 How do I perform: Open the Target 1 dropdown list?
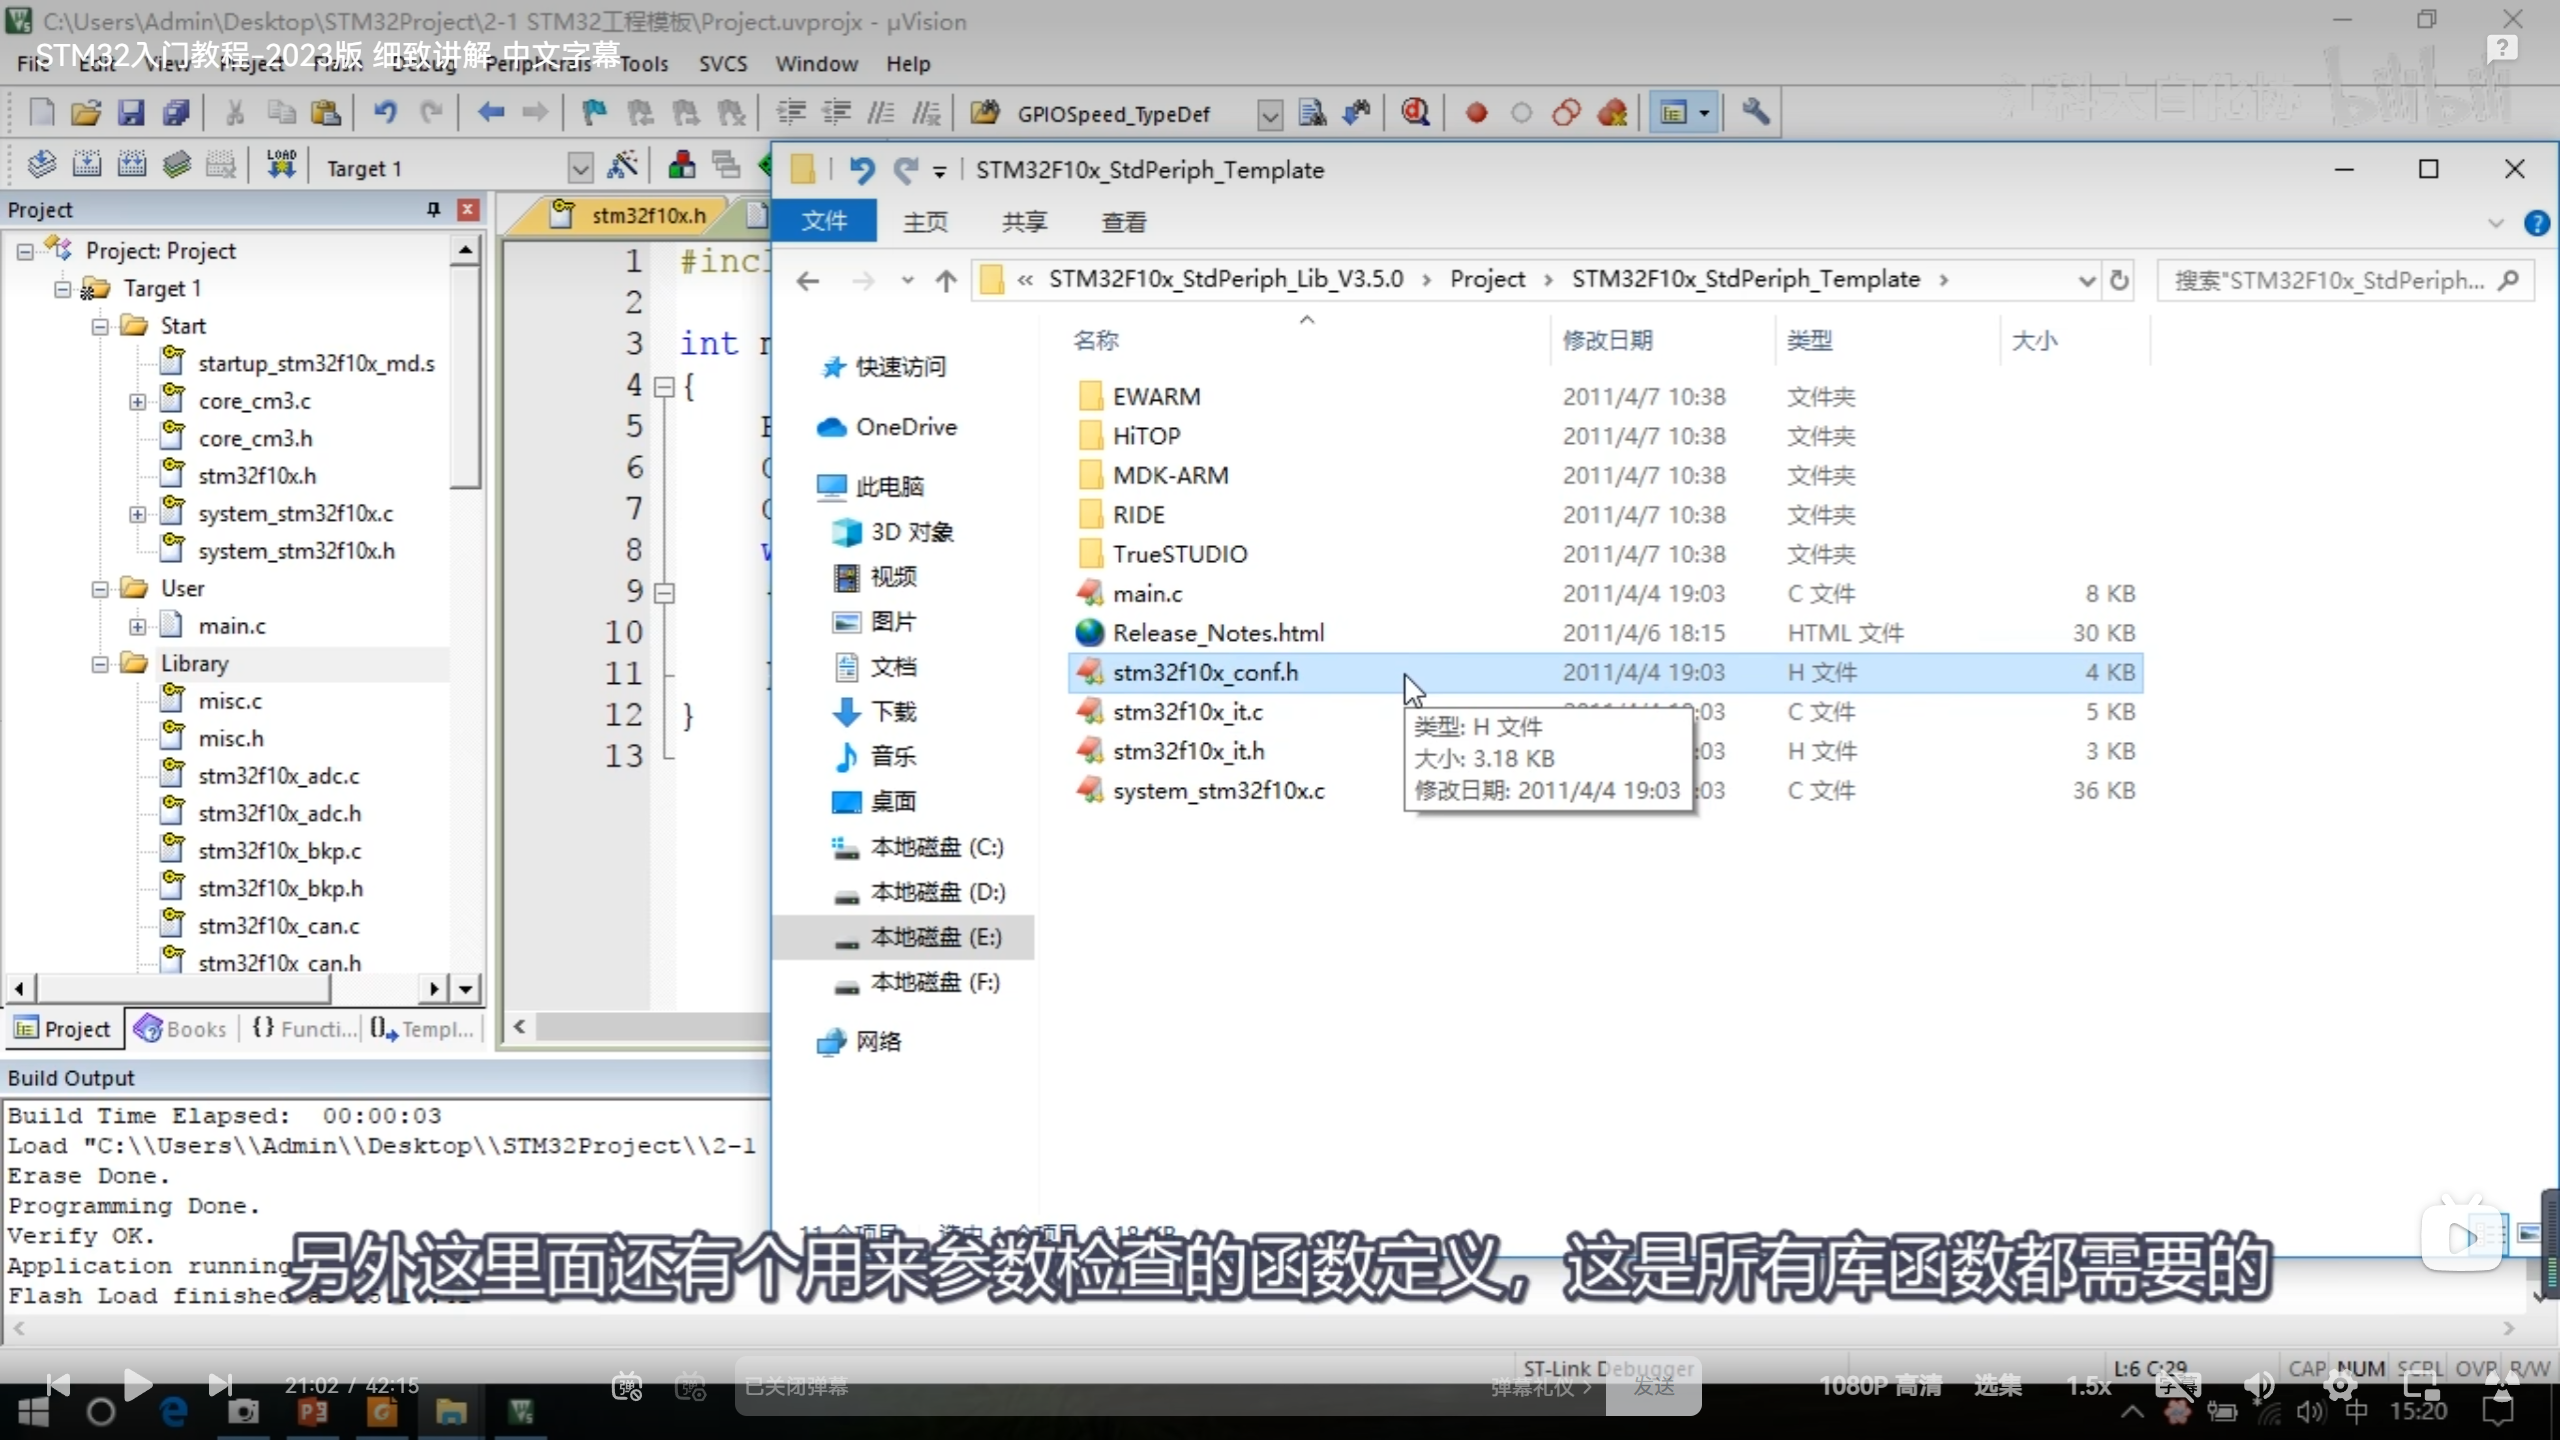[580, 168]
